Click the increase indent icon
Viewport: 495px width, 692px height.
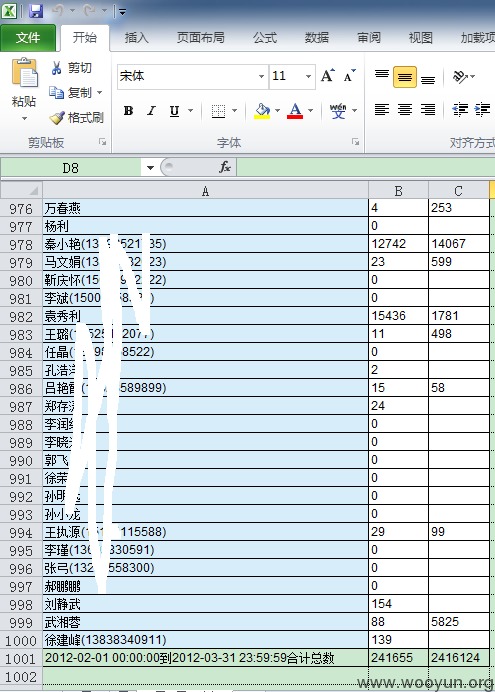coord(483,109)
